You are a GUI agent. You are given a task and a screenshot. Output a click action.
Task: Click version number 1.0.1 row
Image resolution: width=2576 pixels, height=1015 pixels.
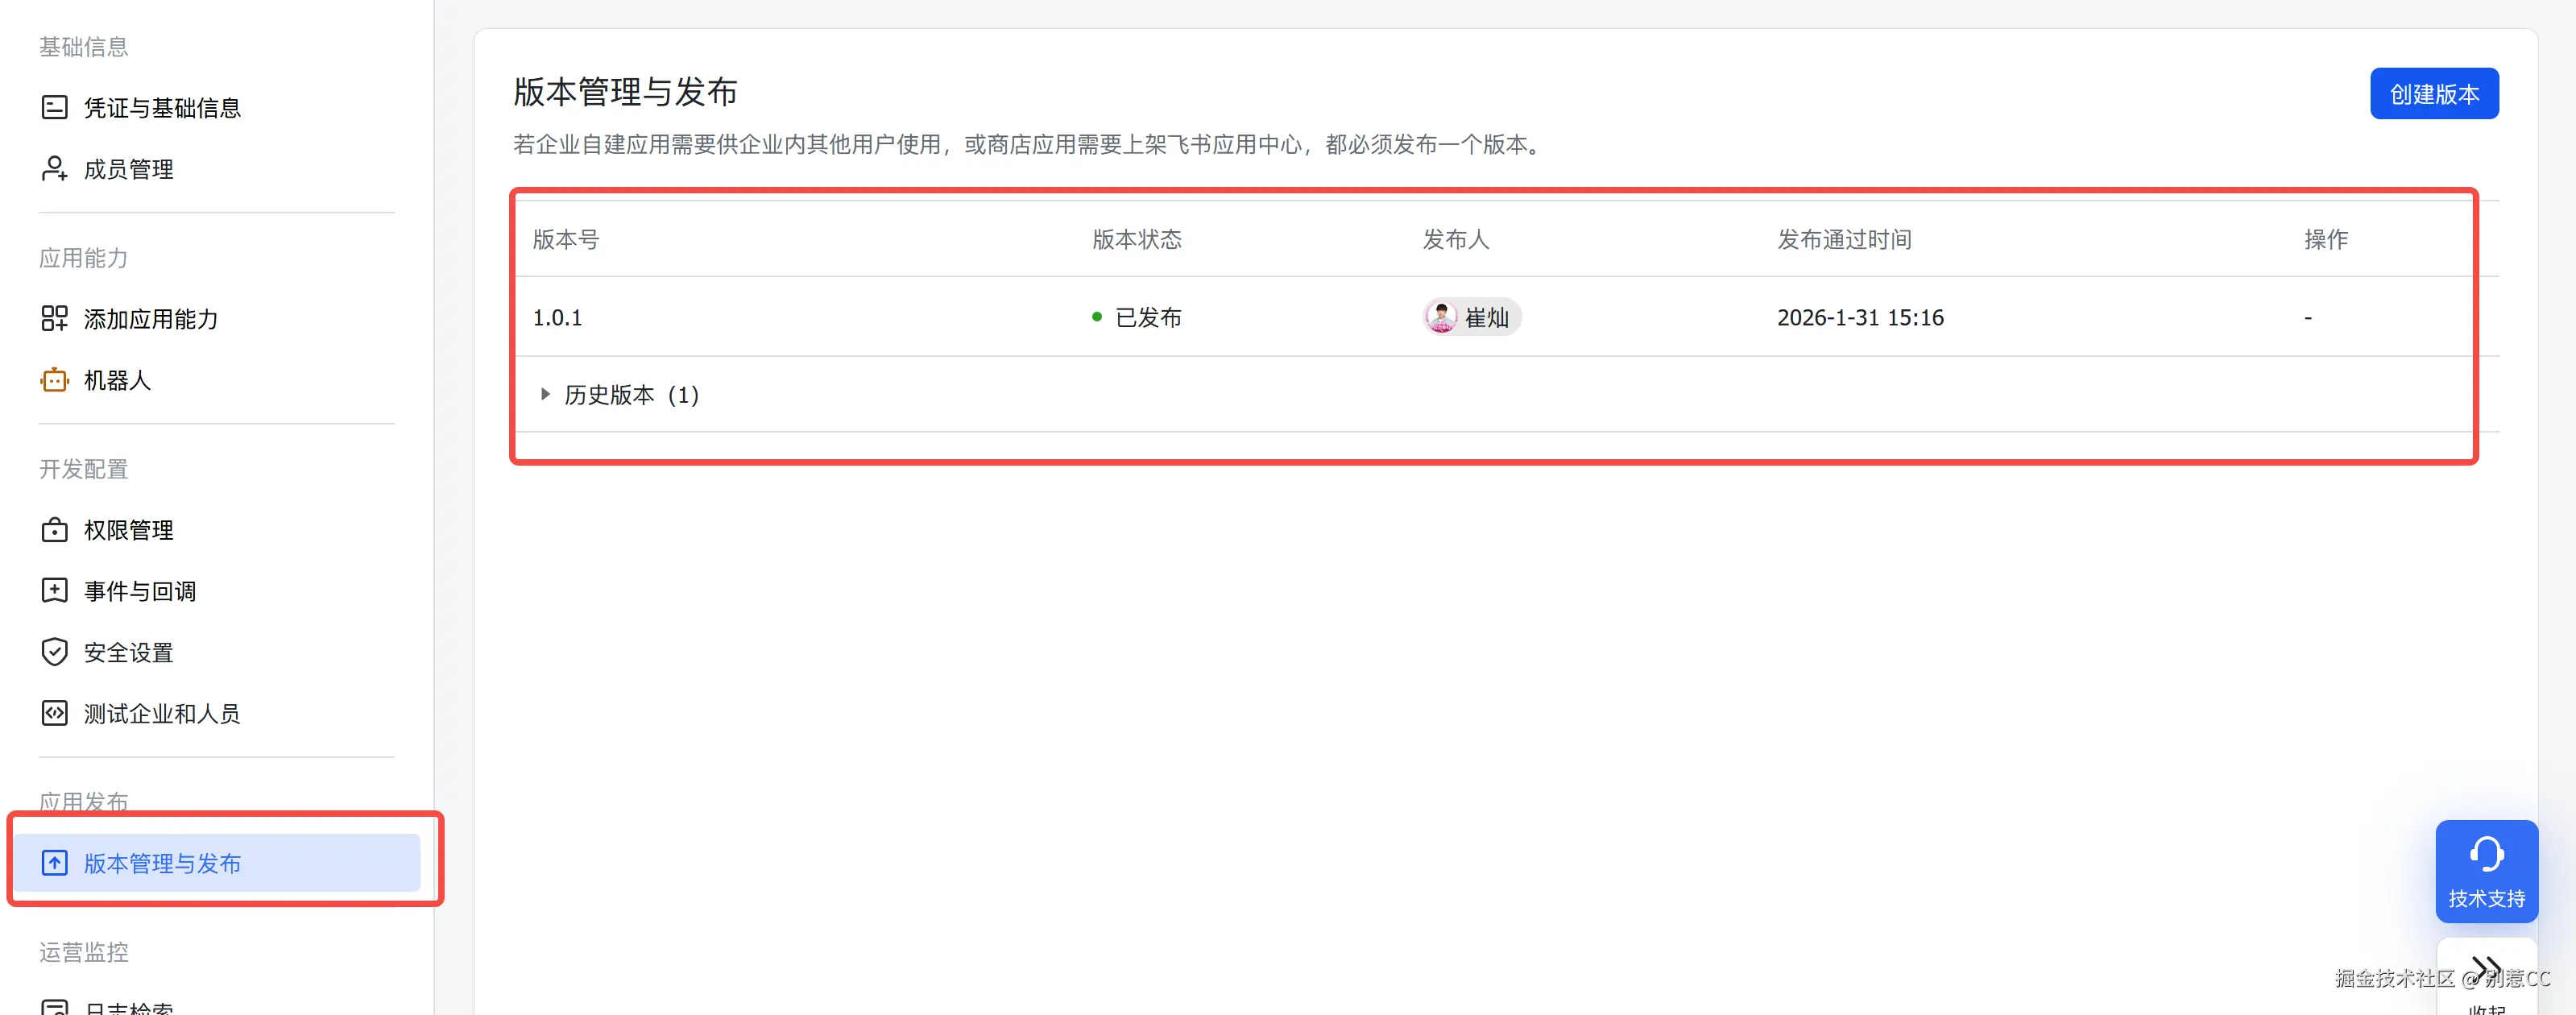[x=557, y=317]
